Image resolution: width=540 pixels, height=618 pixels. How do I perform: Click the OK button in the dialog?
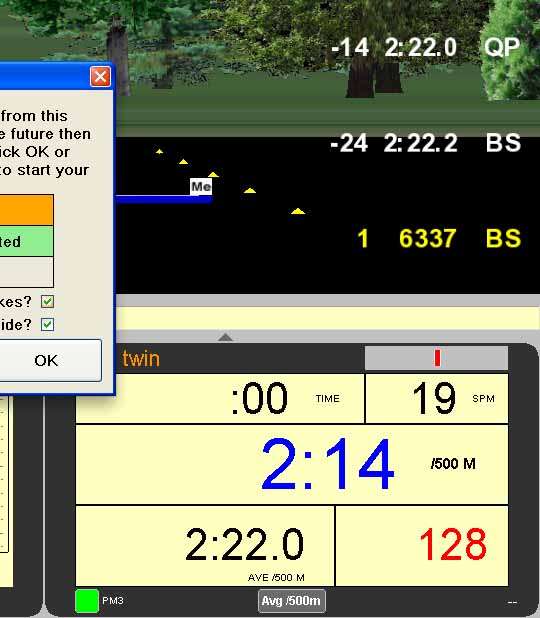point(47,360)
